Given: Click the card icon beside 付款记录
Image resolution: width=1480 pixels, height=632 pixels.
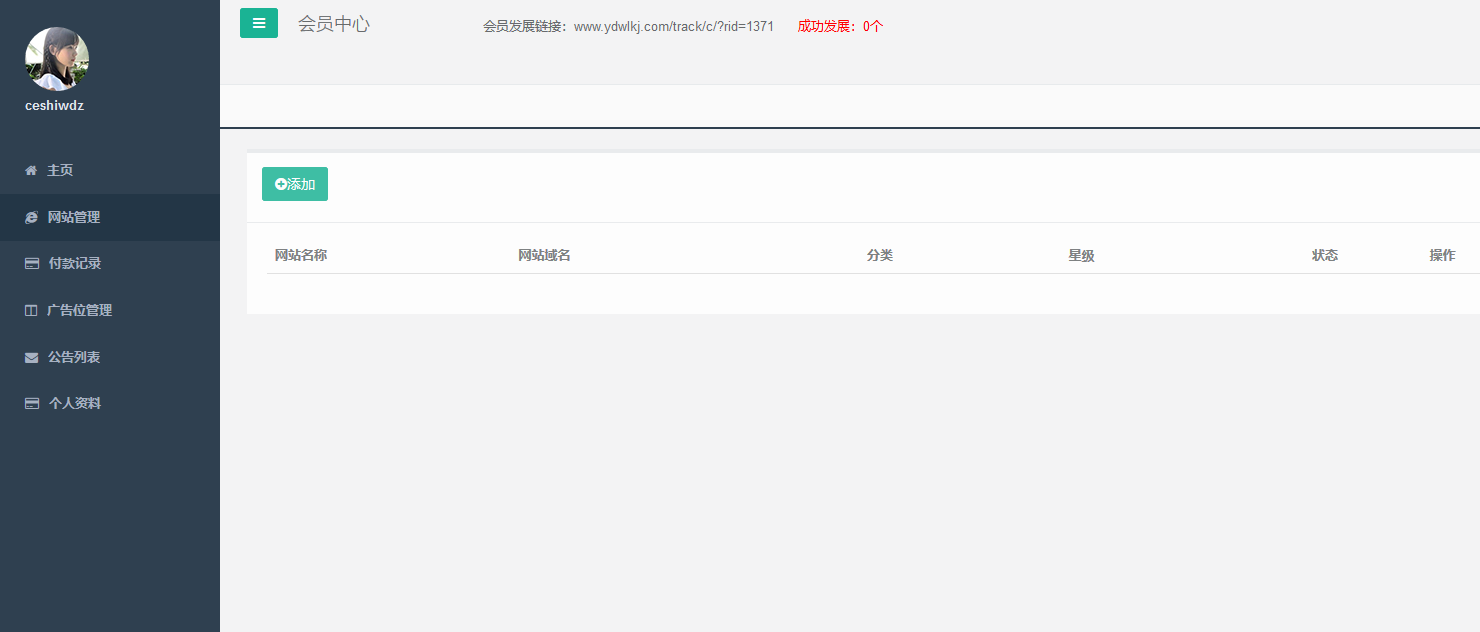Looking at the screenshot, I should coord(32,264).
